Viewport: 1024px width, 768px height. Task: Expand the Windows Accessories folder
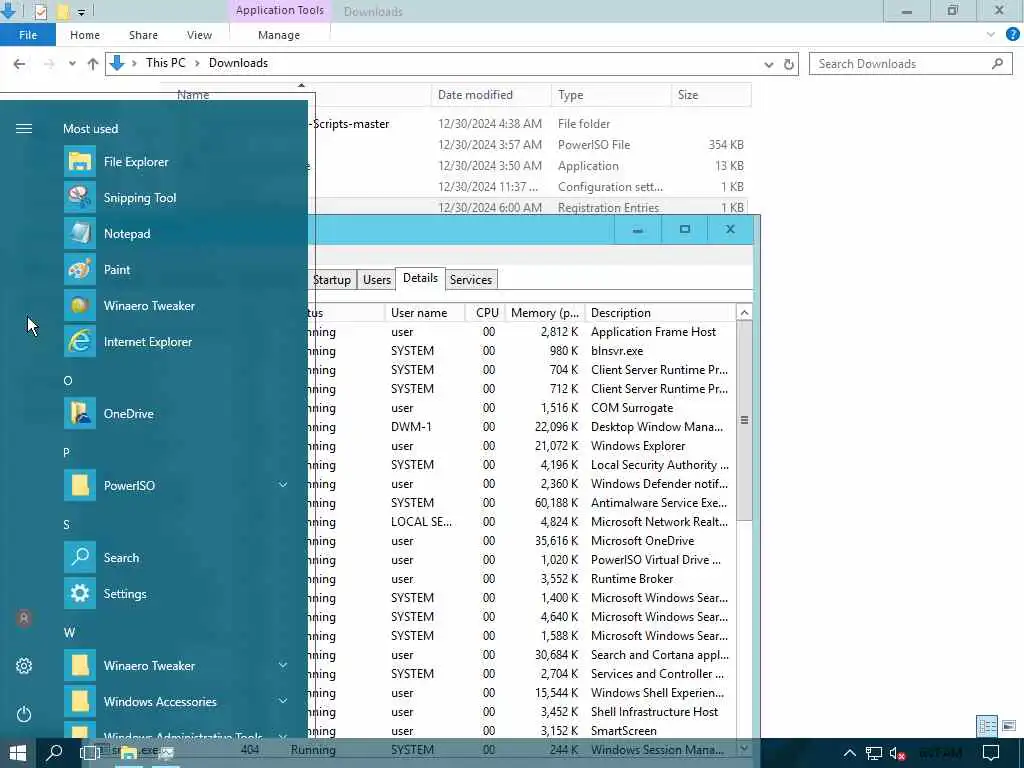(x=283, y=701)
